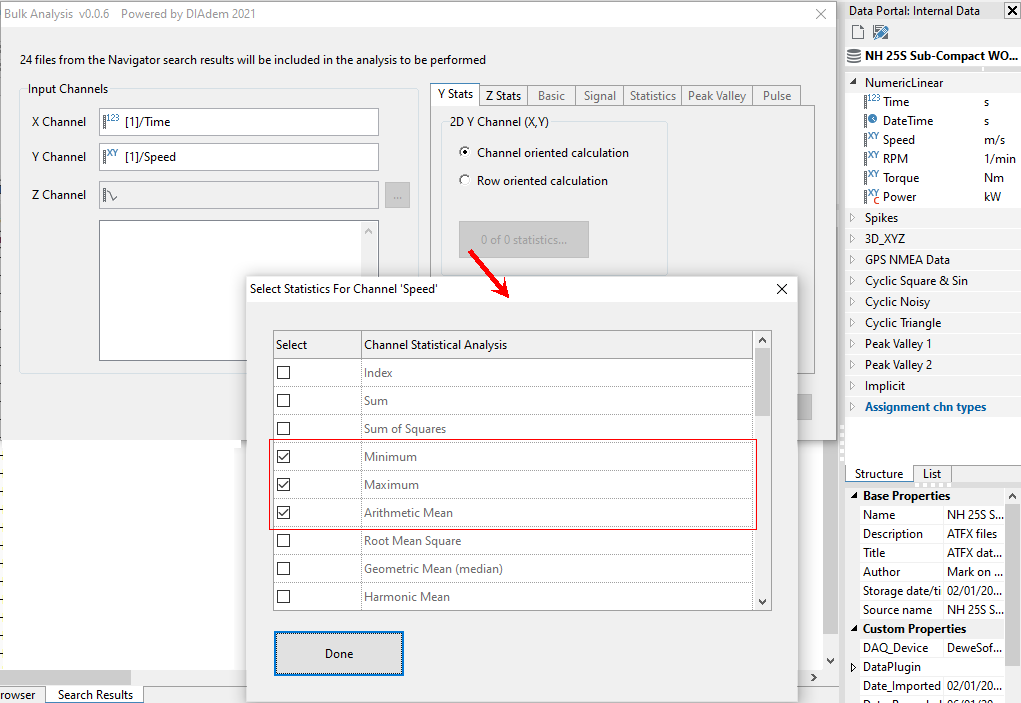Collapse the NumericLinear channel group
1021x703 pixels.
click(853, 83)
